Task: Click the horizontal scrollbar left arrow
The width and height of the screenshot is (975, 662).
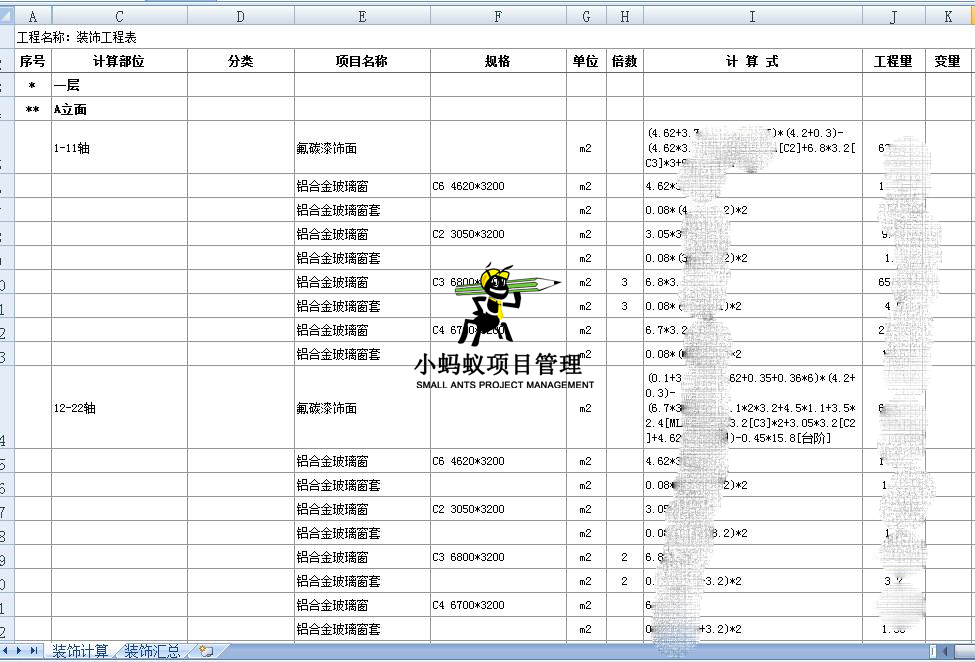Action: pyautogui.click(x=933, y=651)
